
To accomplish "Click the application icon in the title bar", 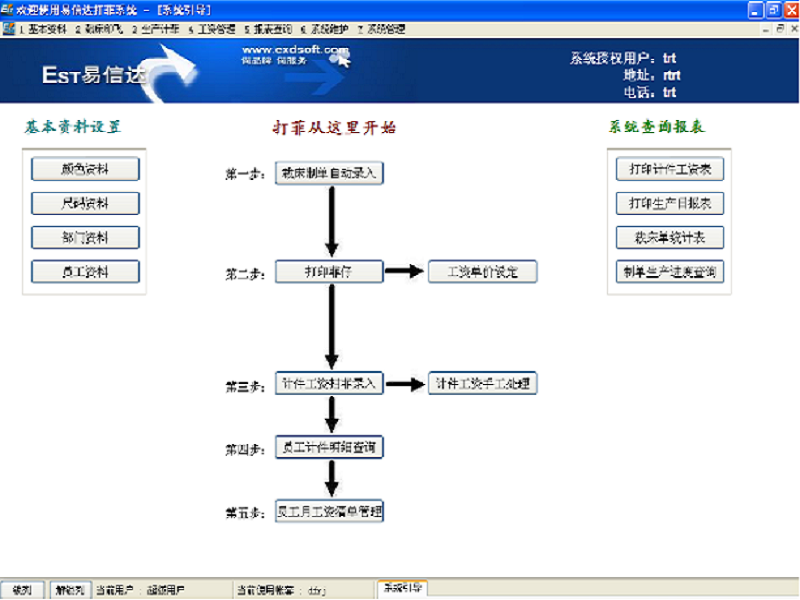I will (x=10, y=10).
